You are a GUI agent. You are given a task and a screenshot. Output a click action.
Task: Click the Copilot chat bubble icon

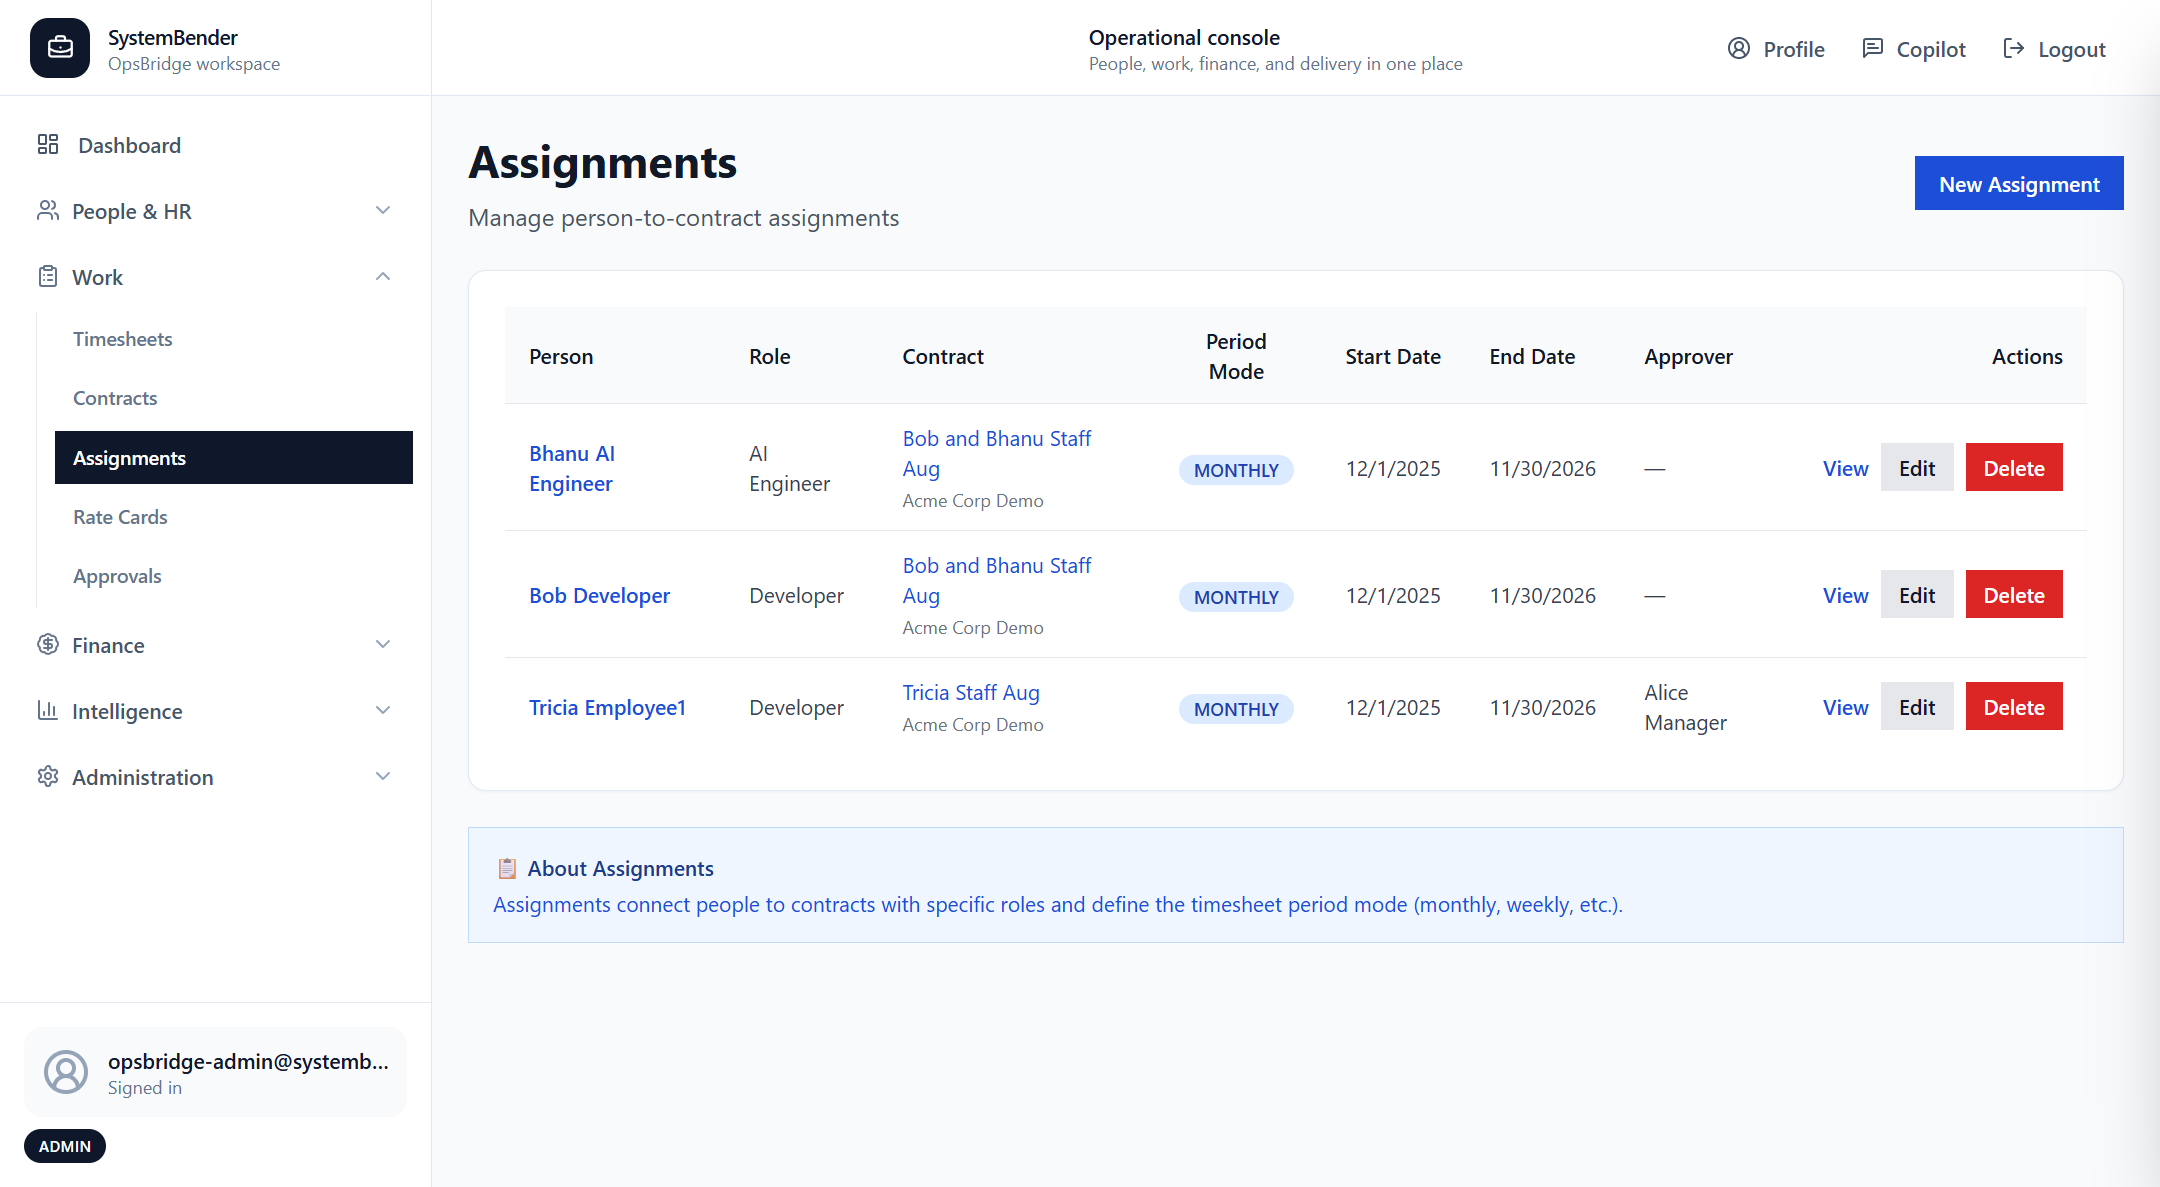pyautogui.click(x=1873, y=49)
